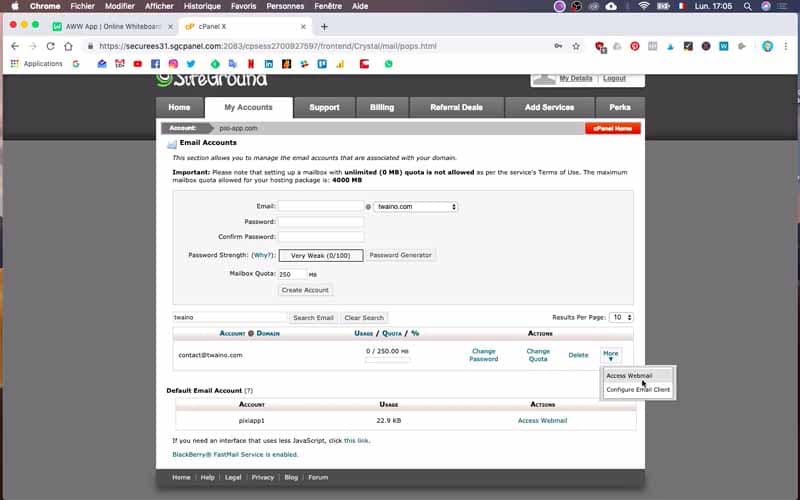Open the Slack bookmark
The image size is (800, 500).
304,64
